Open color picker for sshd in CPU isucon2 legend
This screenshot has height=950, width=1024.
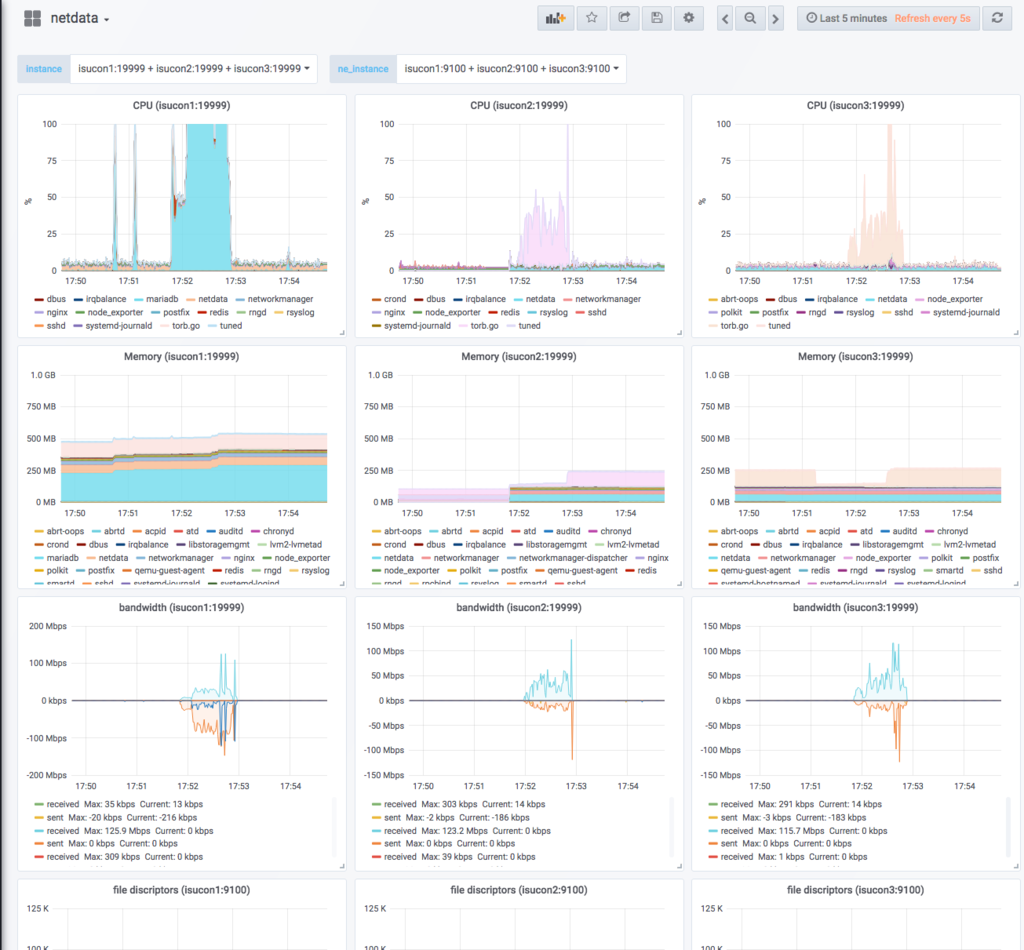580,313
